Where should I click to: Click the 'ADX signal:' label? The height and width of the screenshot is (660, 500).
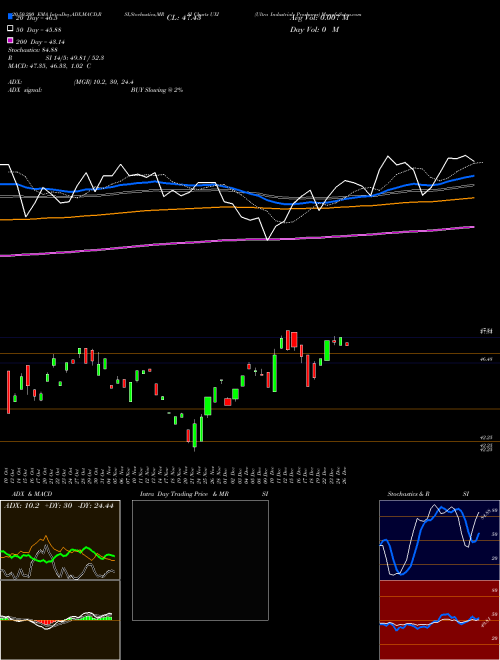[25, 90]
